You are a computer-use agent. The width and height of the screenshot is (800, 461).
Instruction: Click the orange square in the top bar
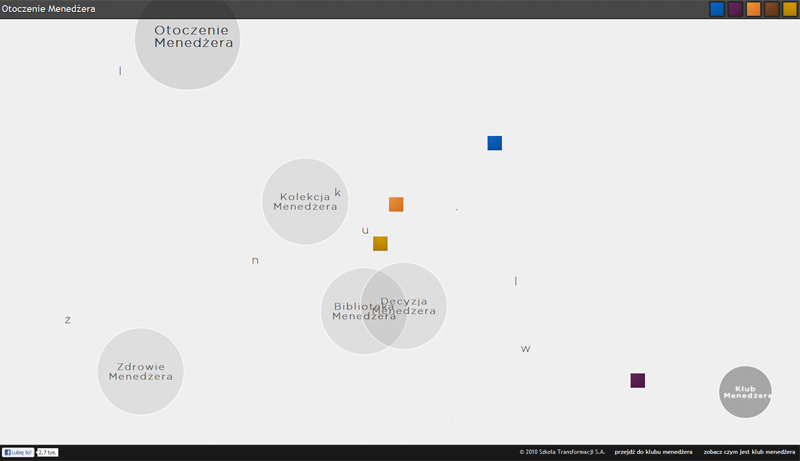[754, 9]
